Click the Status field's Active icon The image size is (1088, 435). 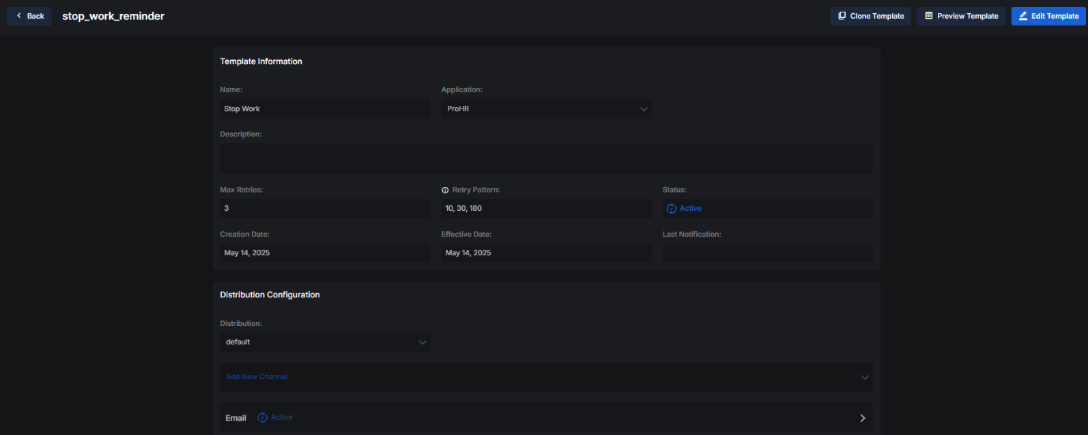coord(672,208)
